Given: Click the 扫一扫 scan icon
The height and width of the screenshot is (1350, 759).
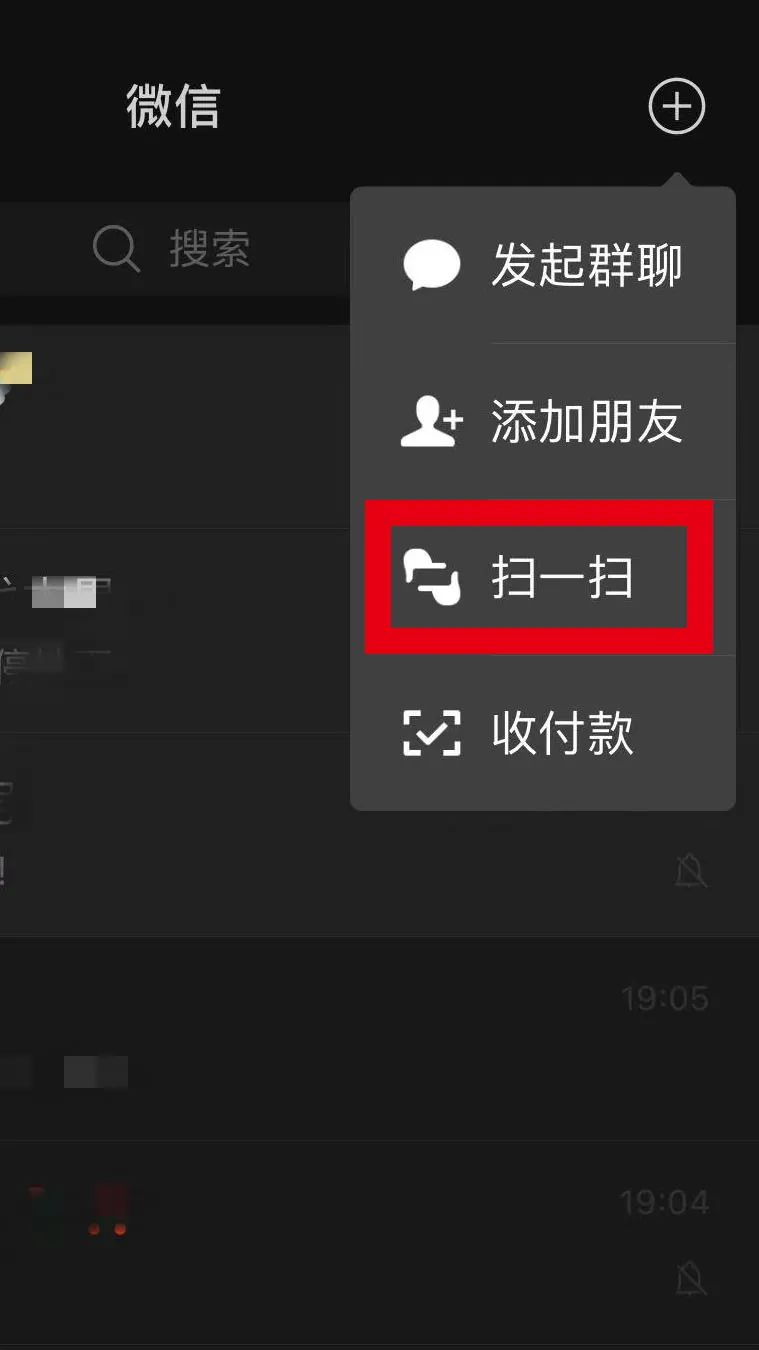Looking at the screenshot, I should coord(431,578).
